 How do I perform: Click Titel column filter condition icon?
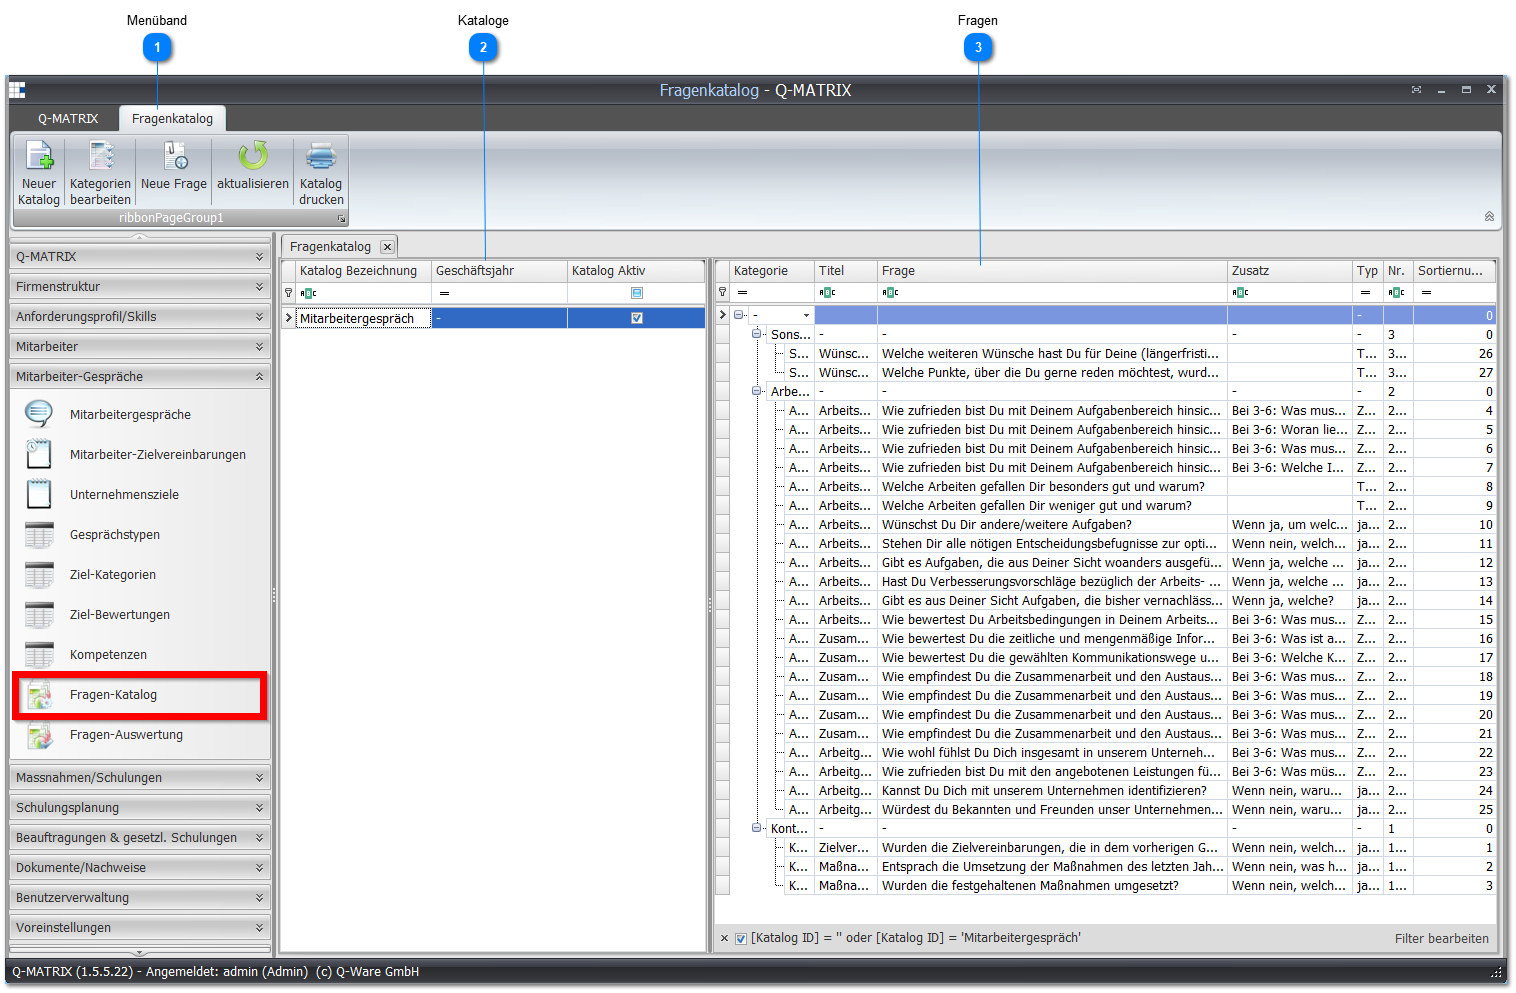tap(827, 292)
